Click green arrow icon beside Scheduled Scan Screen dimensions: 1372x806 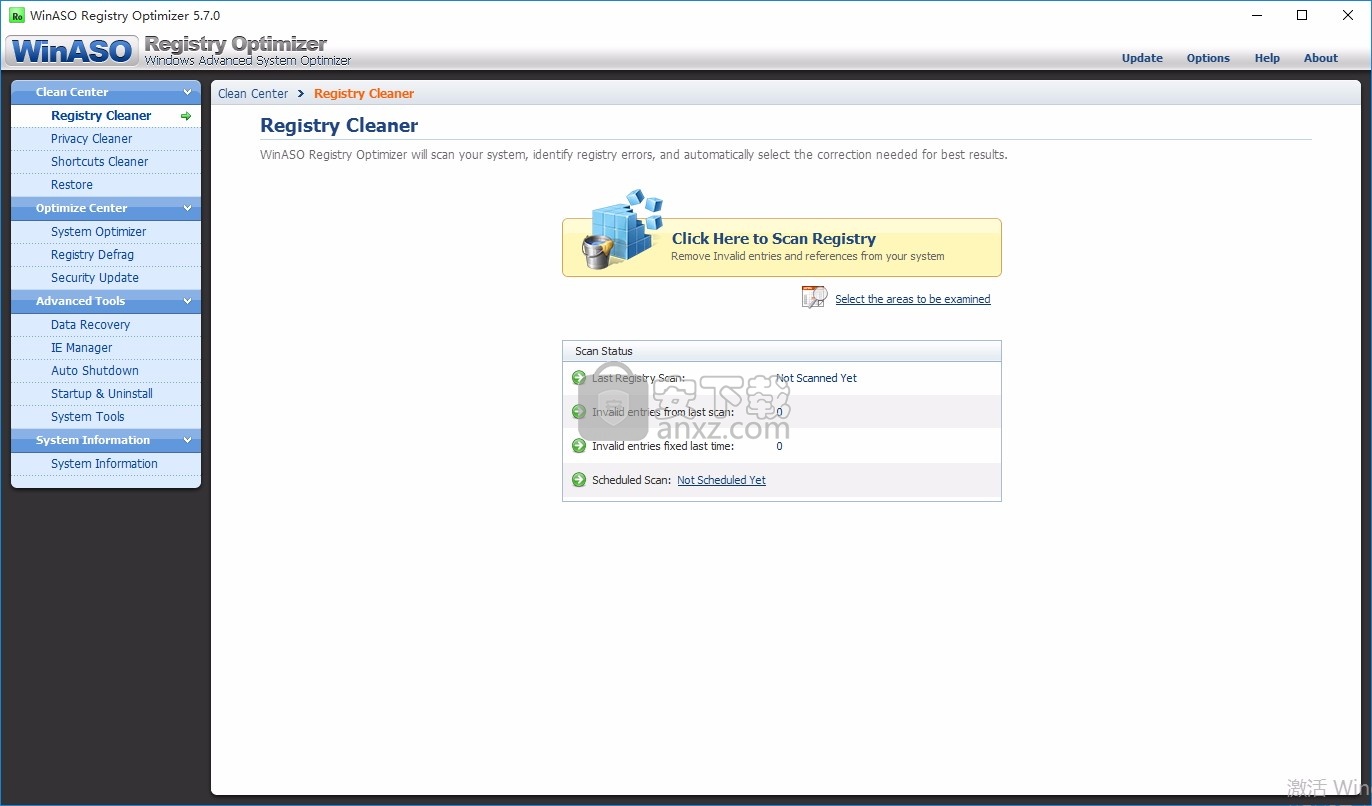(579, 480)
